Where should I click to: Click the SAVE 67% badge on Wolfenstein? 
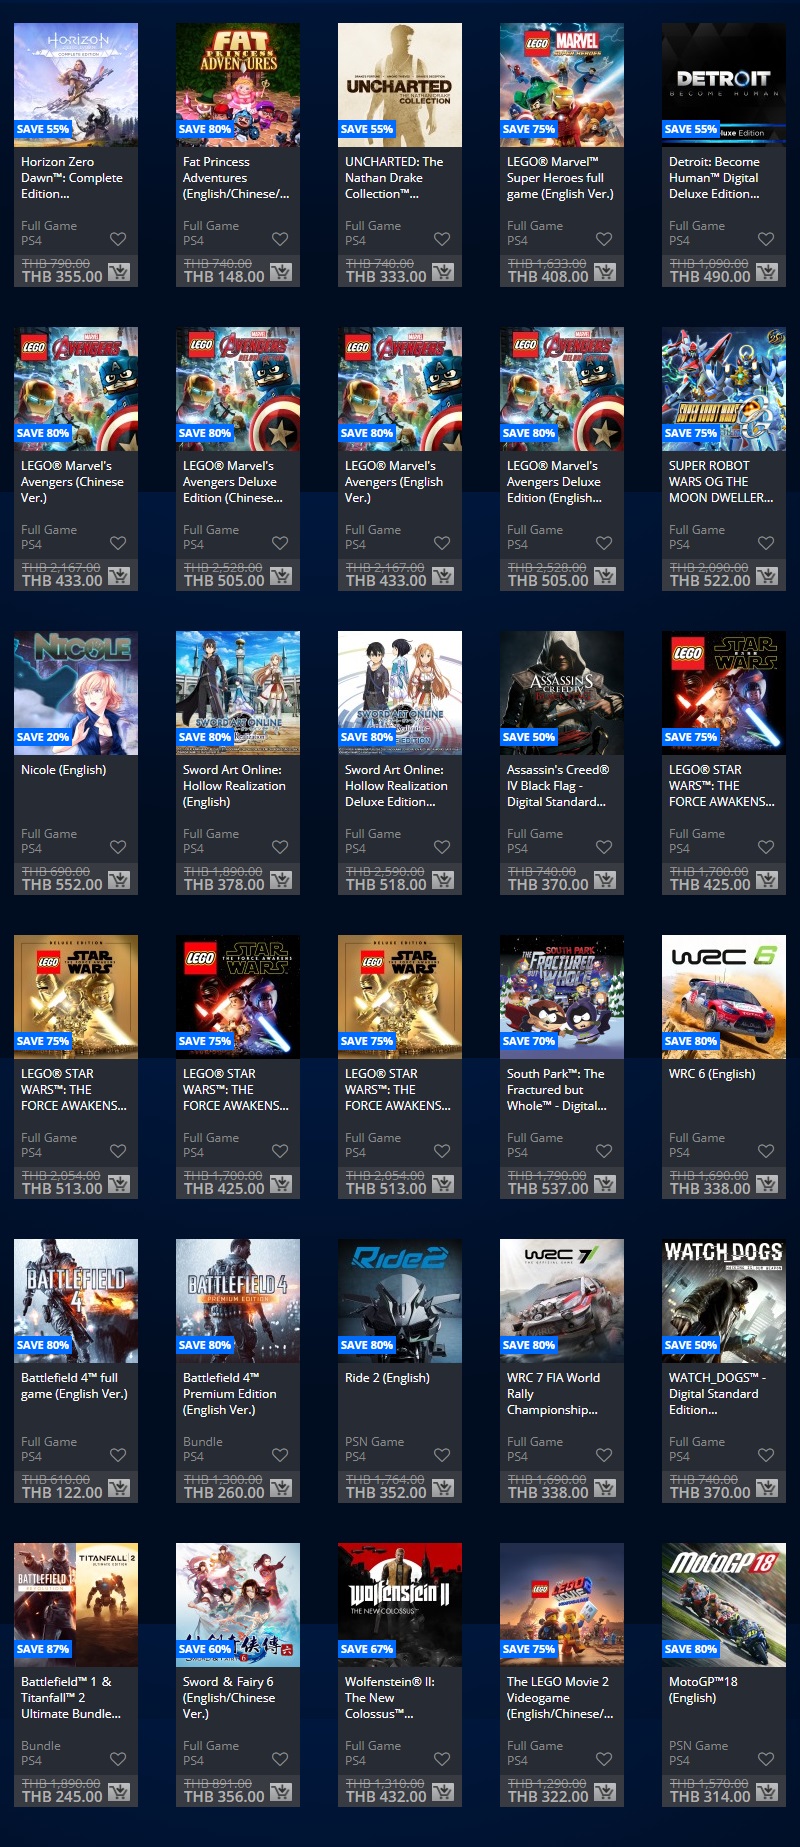point(367,1649)
